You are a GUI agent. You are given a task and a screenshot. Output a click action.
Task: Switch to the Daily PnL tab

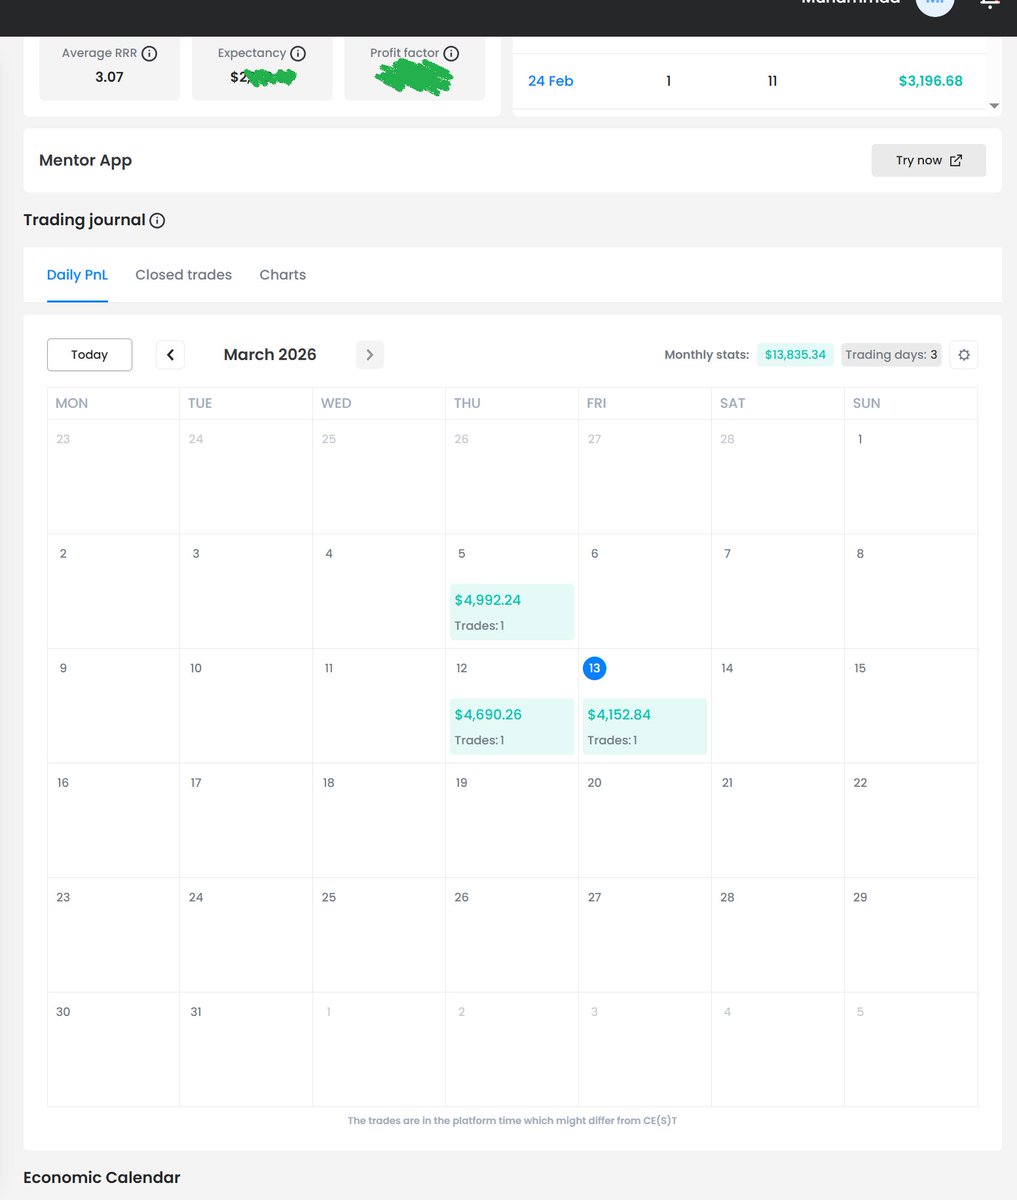point(77,275)
